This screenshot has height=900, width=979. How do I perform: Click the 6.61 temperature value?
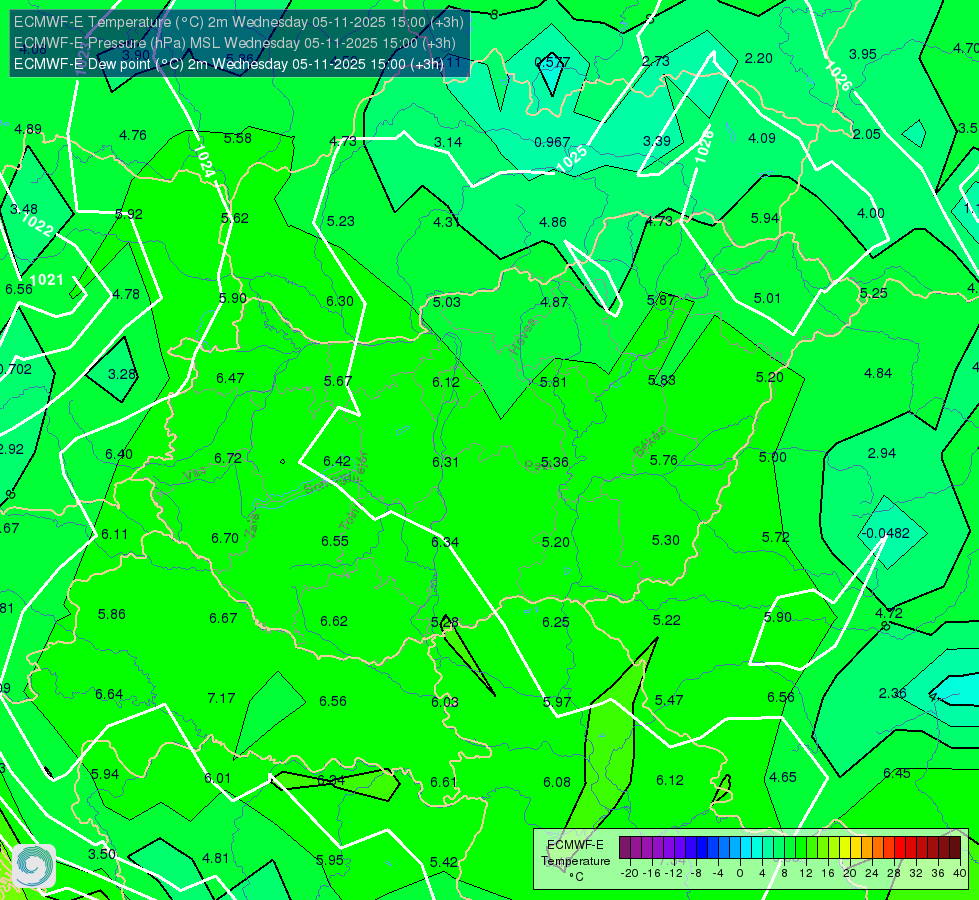pyautogui.click(x=444, y=783)
